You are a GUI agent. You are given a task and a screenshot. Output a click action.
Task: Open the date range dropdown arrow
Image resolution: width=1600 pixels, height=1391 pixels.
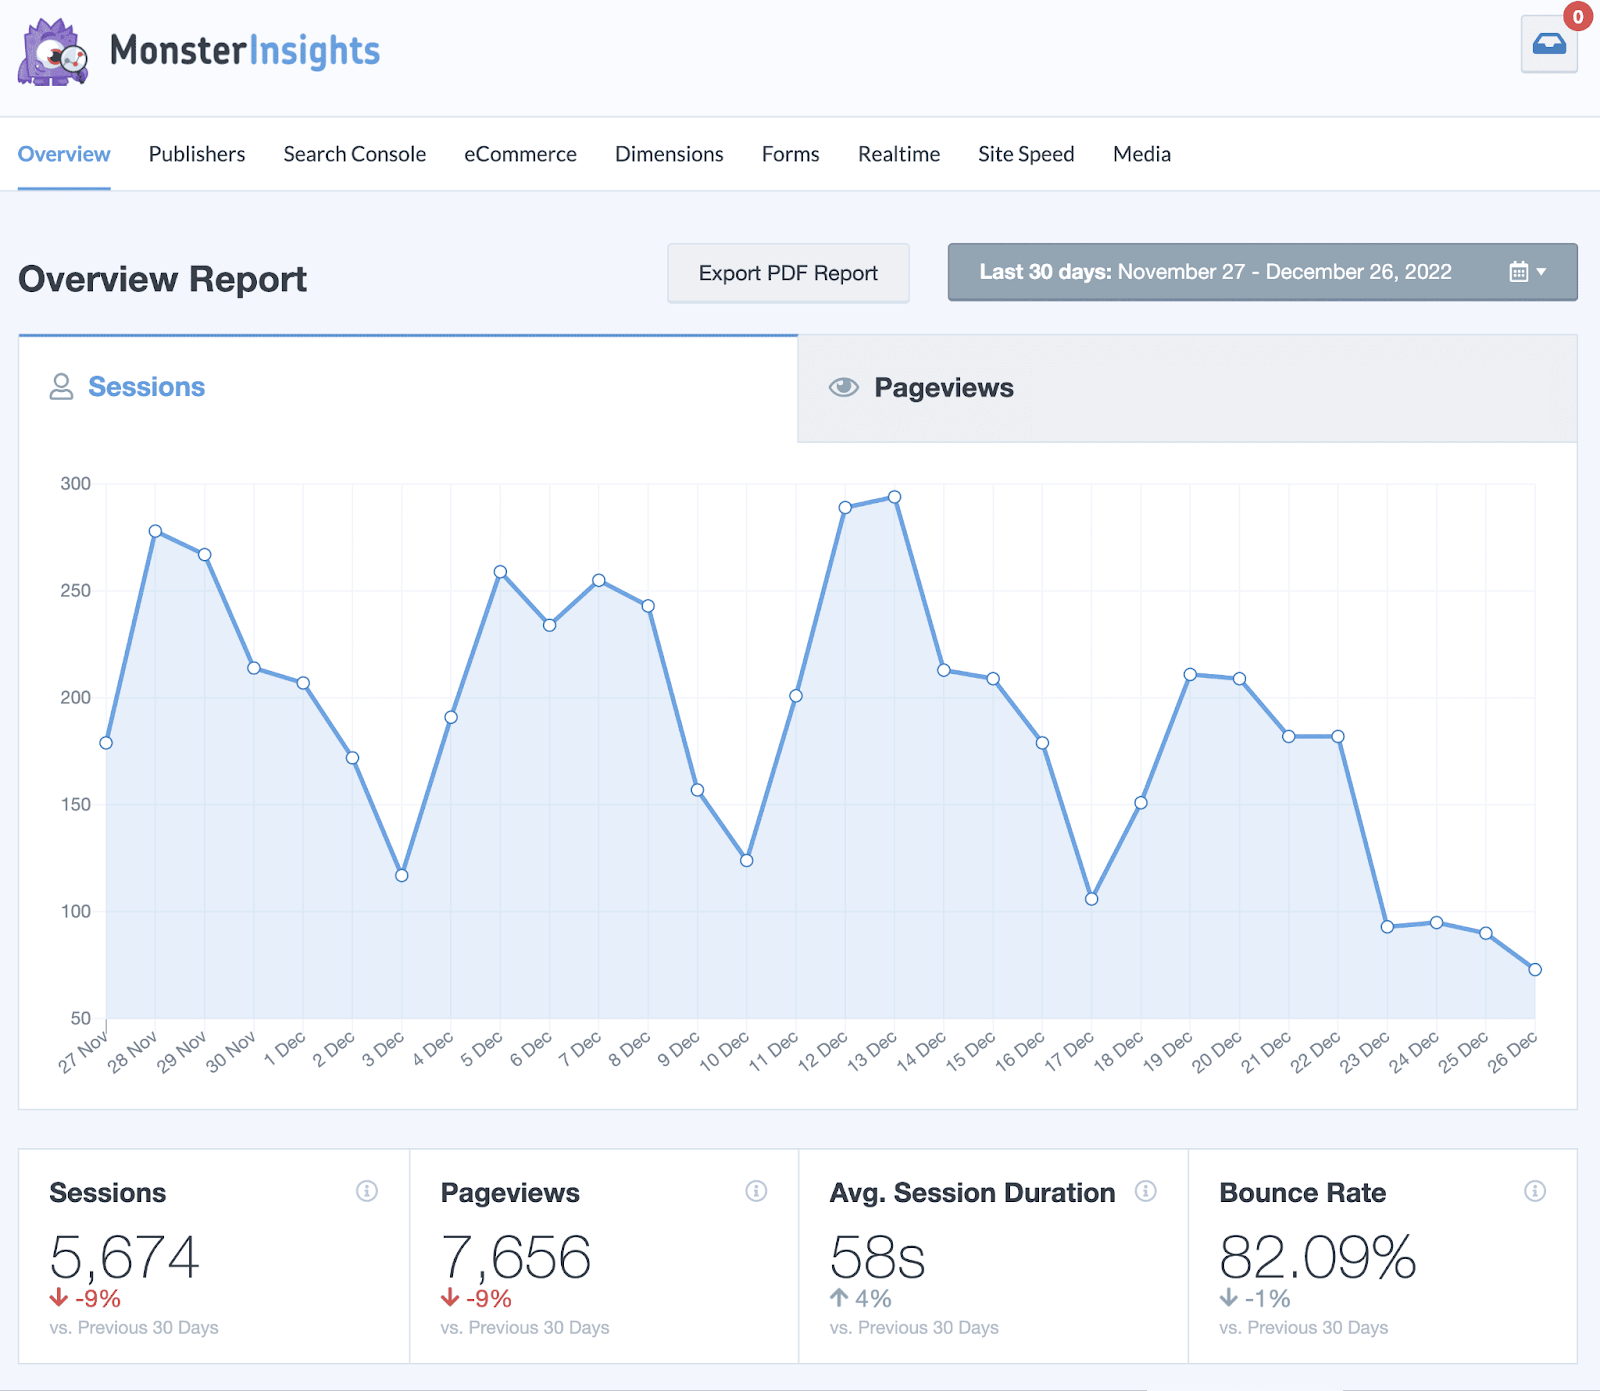coord(1544,271)
